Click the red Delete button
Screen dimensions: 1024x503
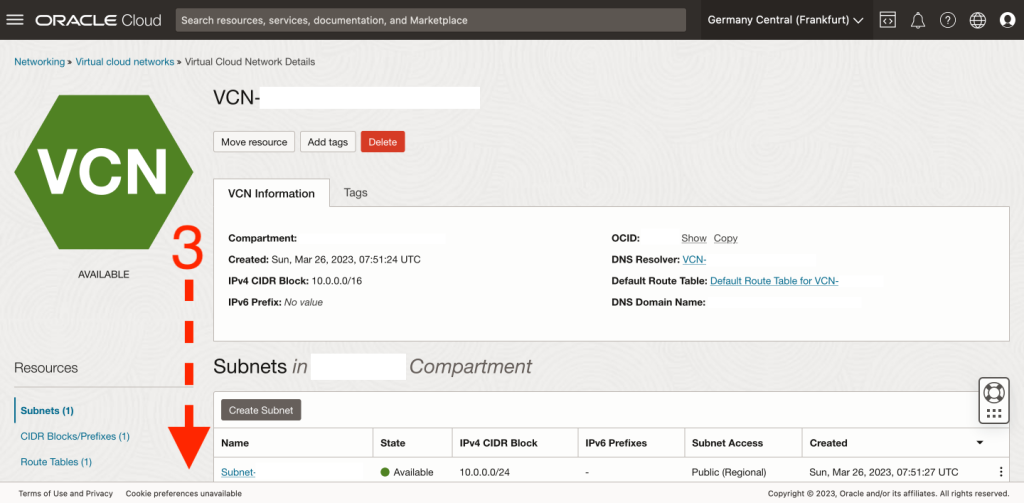382,142
